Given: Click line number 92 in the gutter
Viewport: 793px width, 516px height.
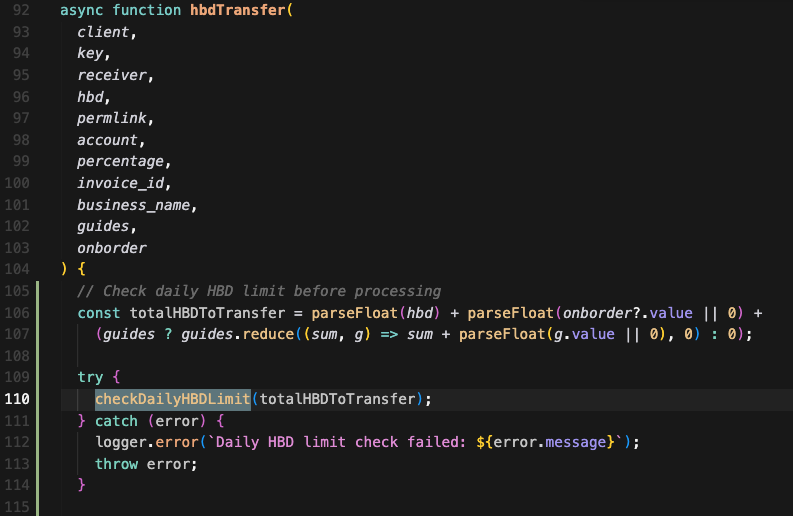Looking at the screenshot, I should 18,11.
